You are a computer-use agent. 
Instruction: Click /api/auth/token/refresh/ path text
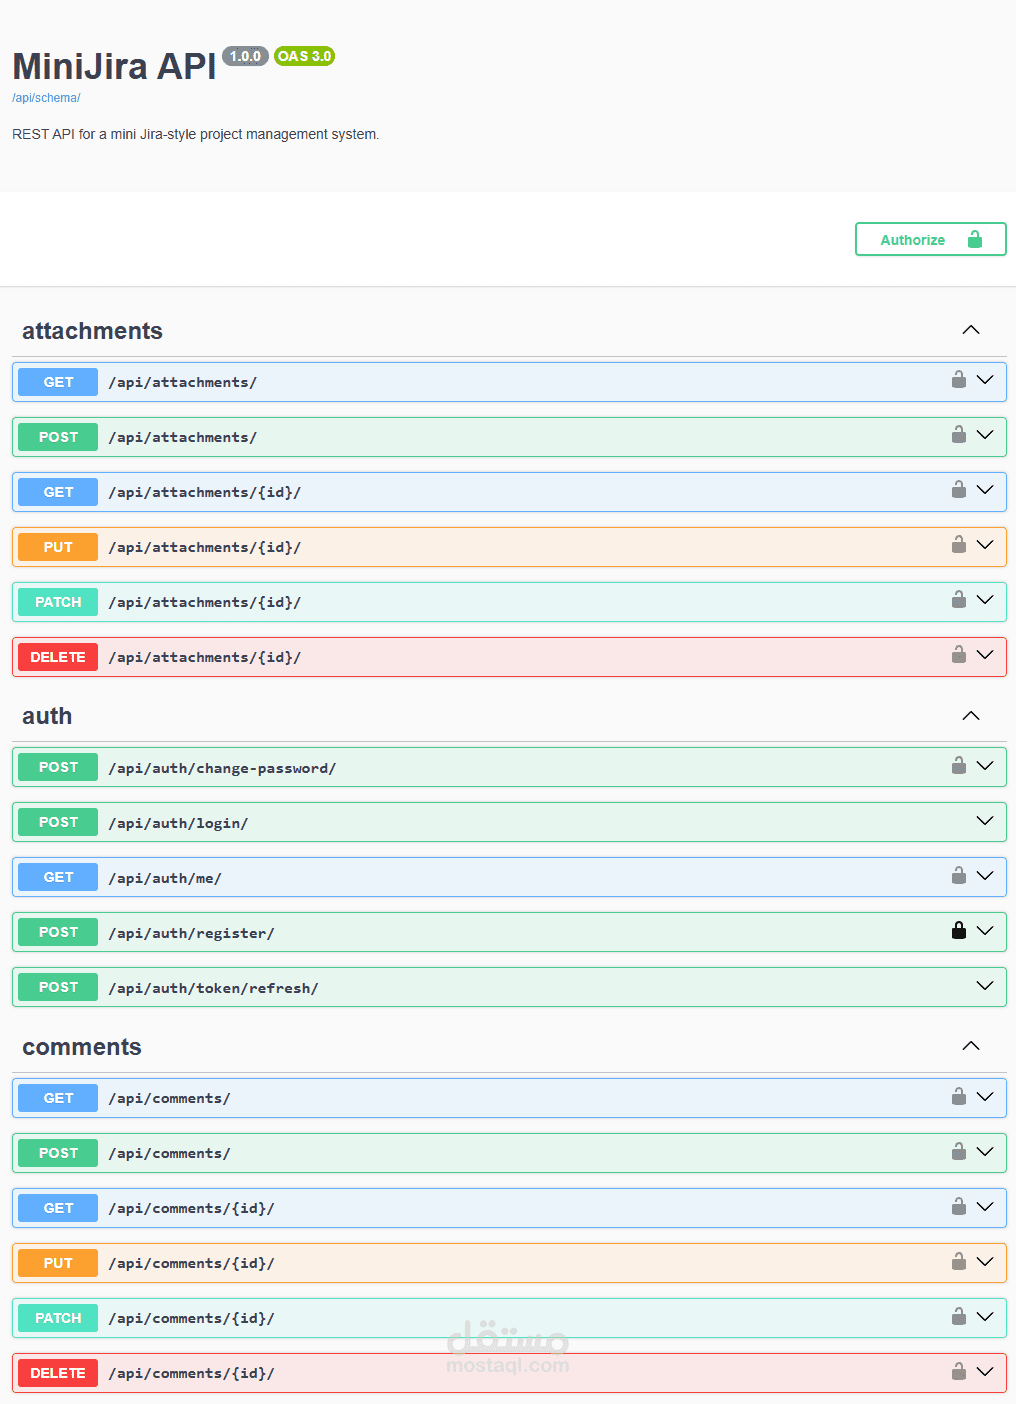pos(213,988)
